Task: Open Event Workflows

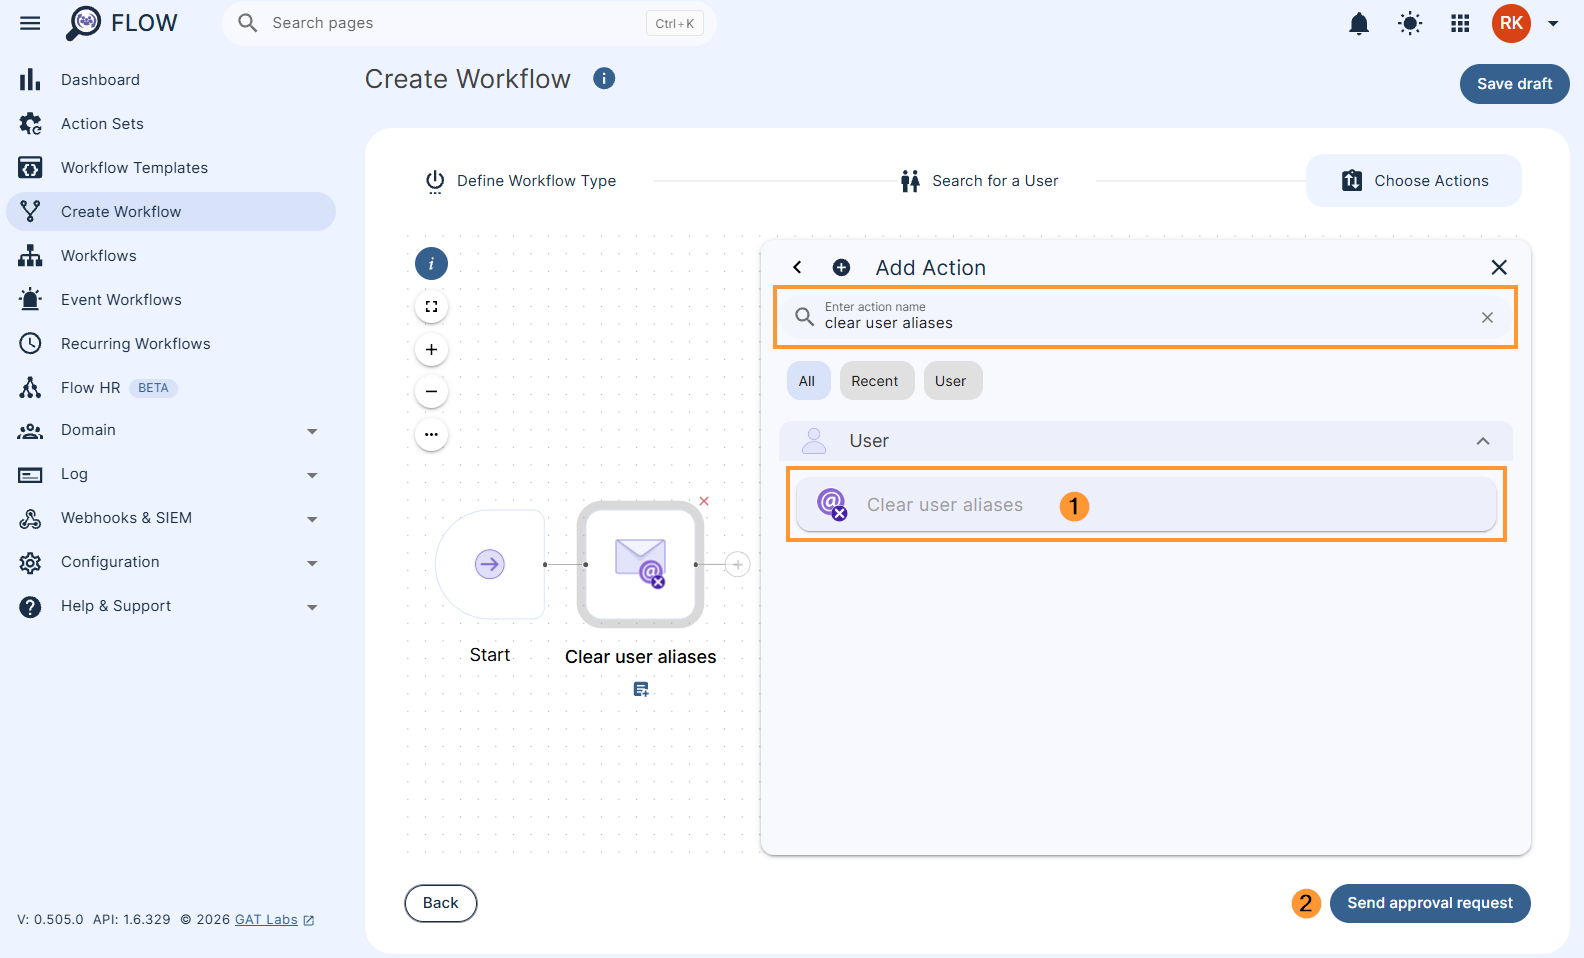Action: coord(171,300)
